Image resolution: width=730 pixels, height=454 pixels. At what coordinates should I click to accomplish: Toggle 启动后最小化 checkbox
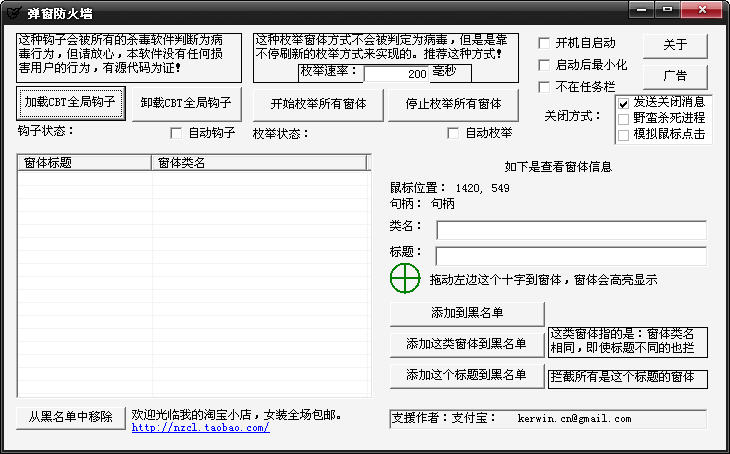(x=545, y=65)
